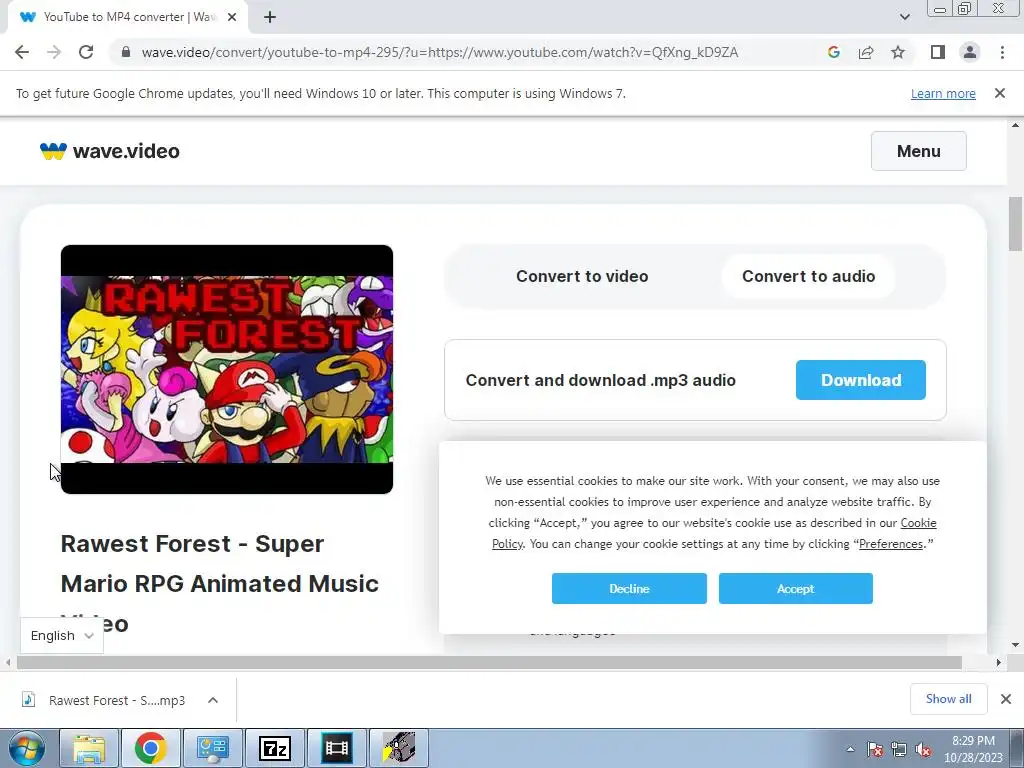Close the YouTube to MP4 converter tab
1024x768 pixels.
232,17
